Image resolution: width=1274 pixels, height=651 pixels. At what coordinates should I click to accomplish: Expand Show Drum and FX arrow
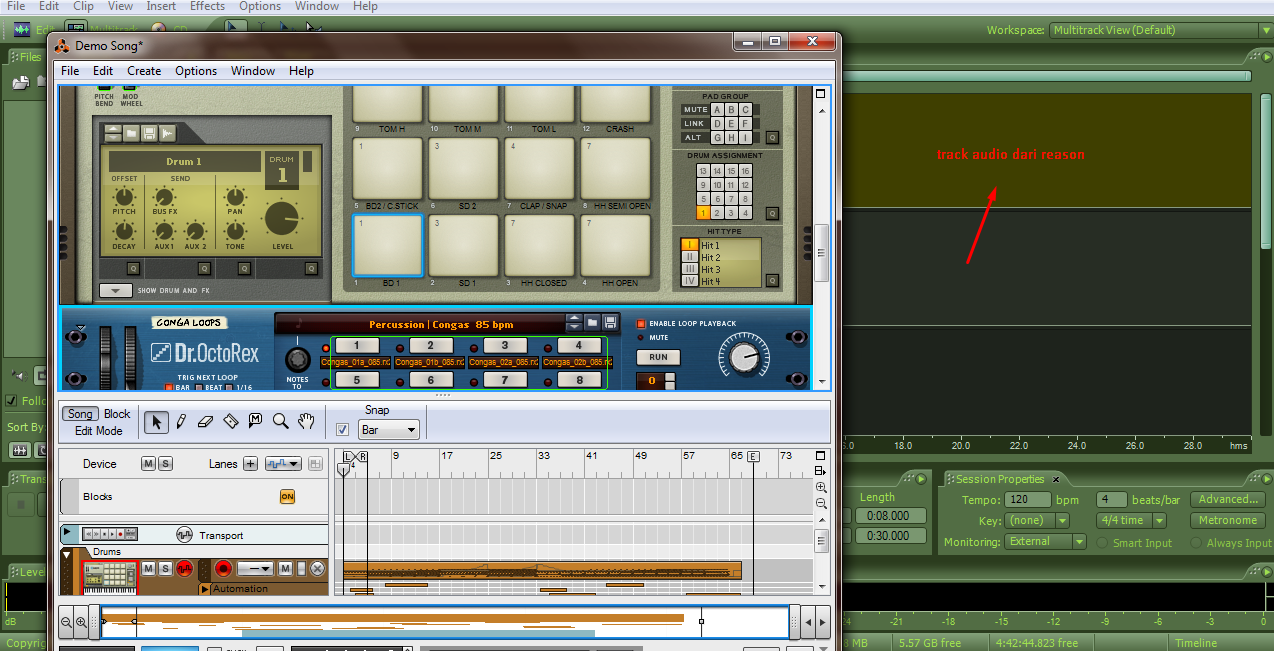(116, 291)
